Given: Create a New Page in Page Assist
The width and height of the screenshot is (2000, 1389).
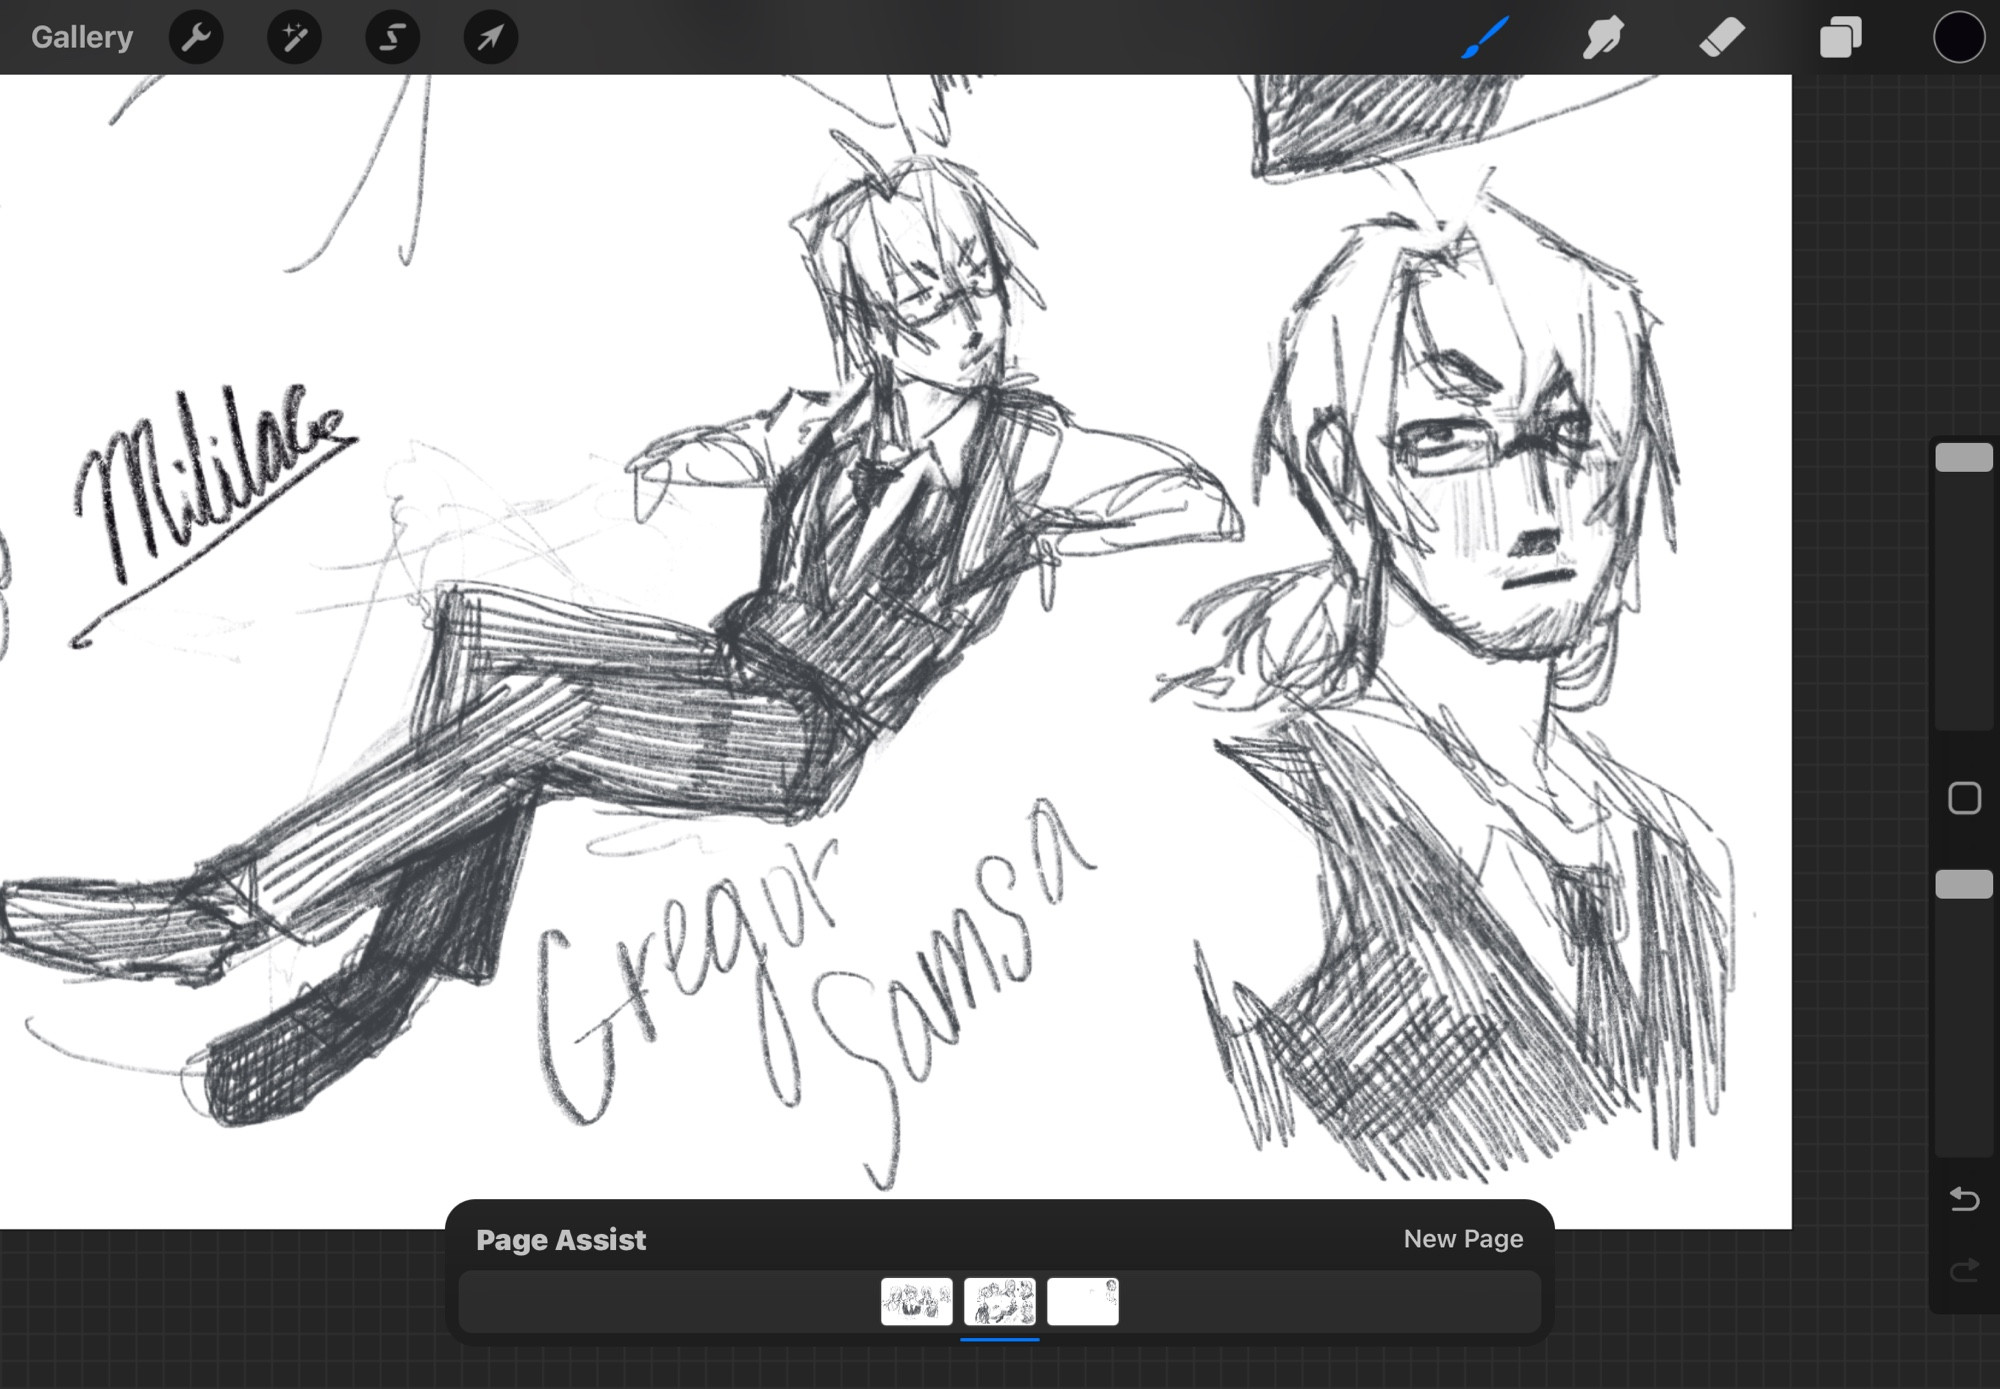Looking at the screenshot, I should [x=1463, y=1239].
